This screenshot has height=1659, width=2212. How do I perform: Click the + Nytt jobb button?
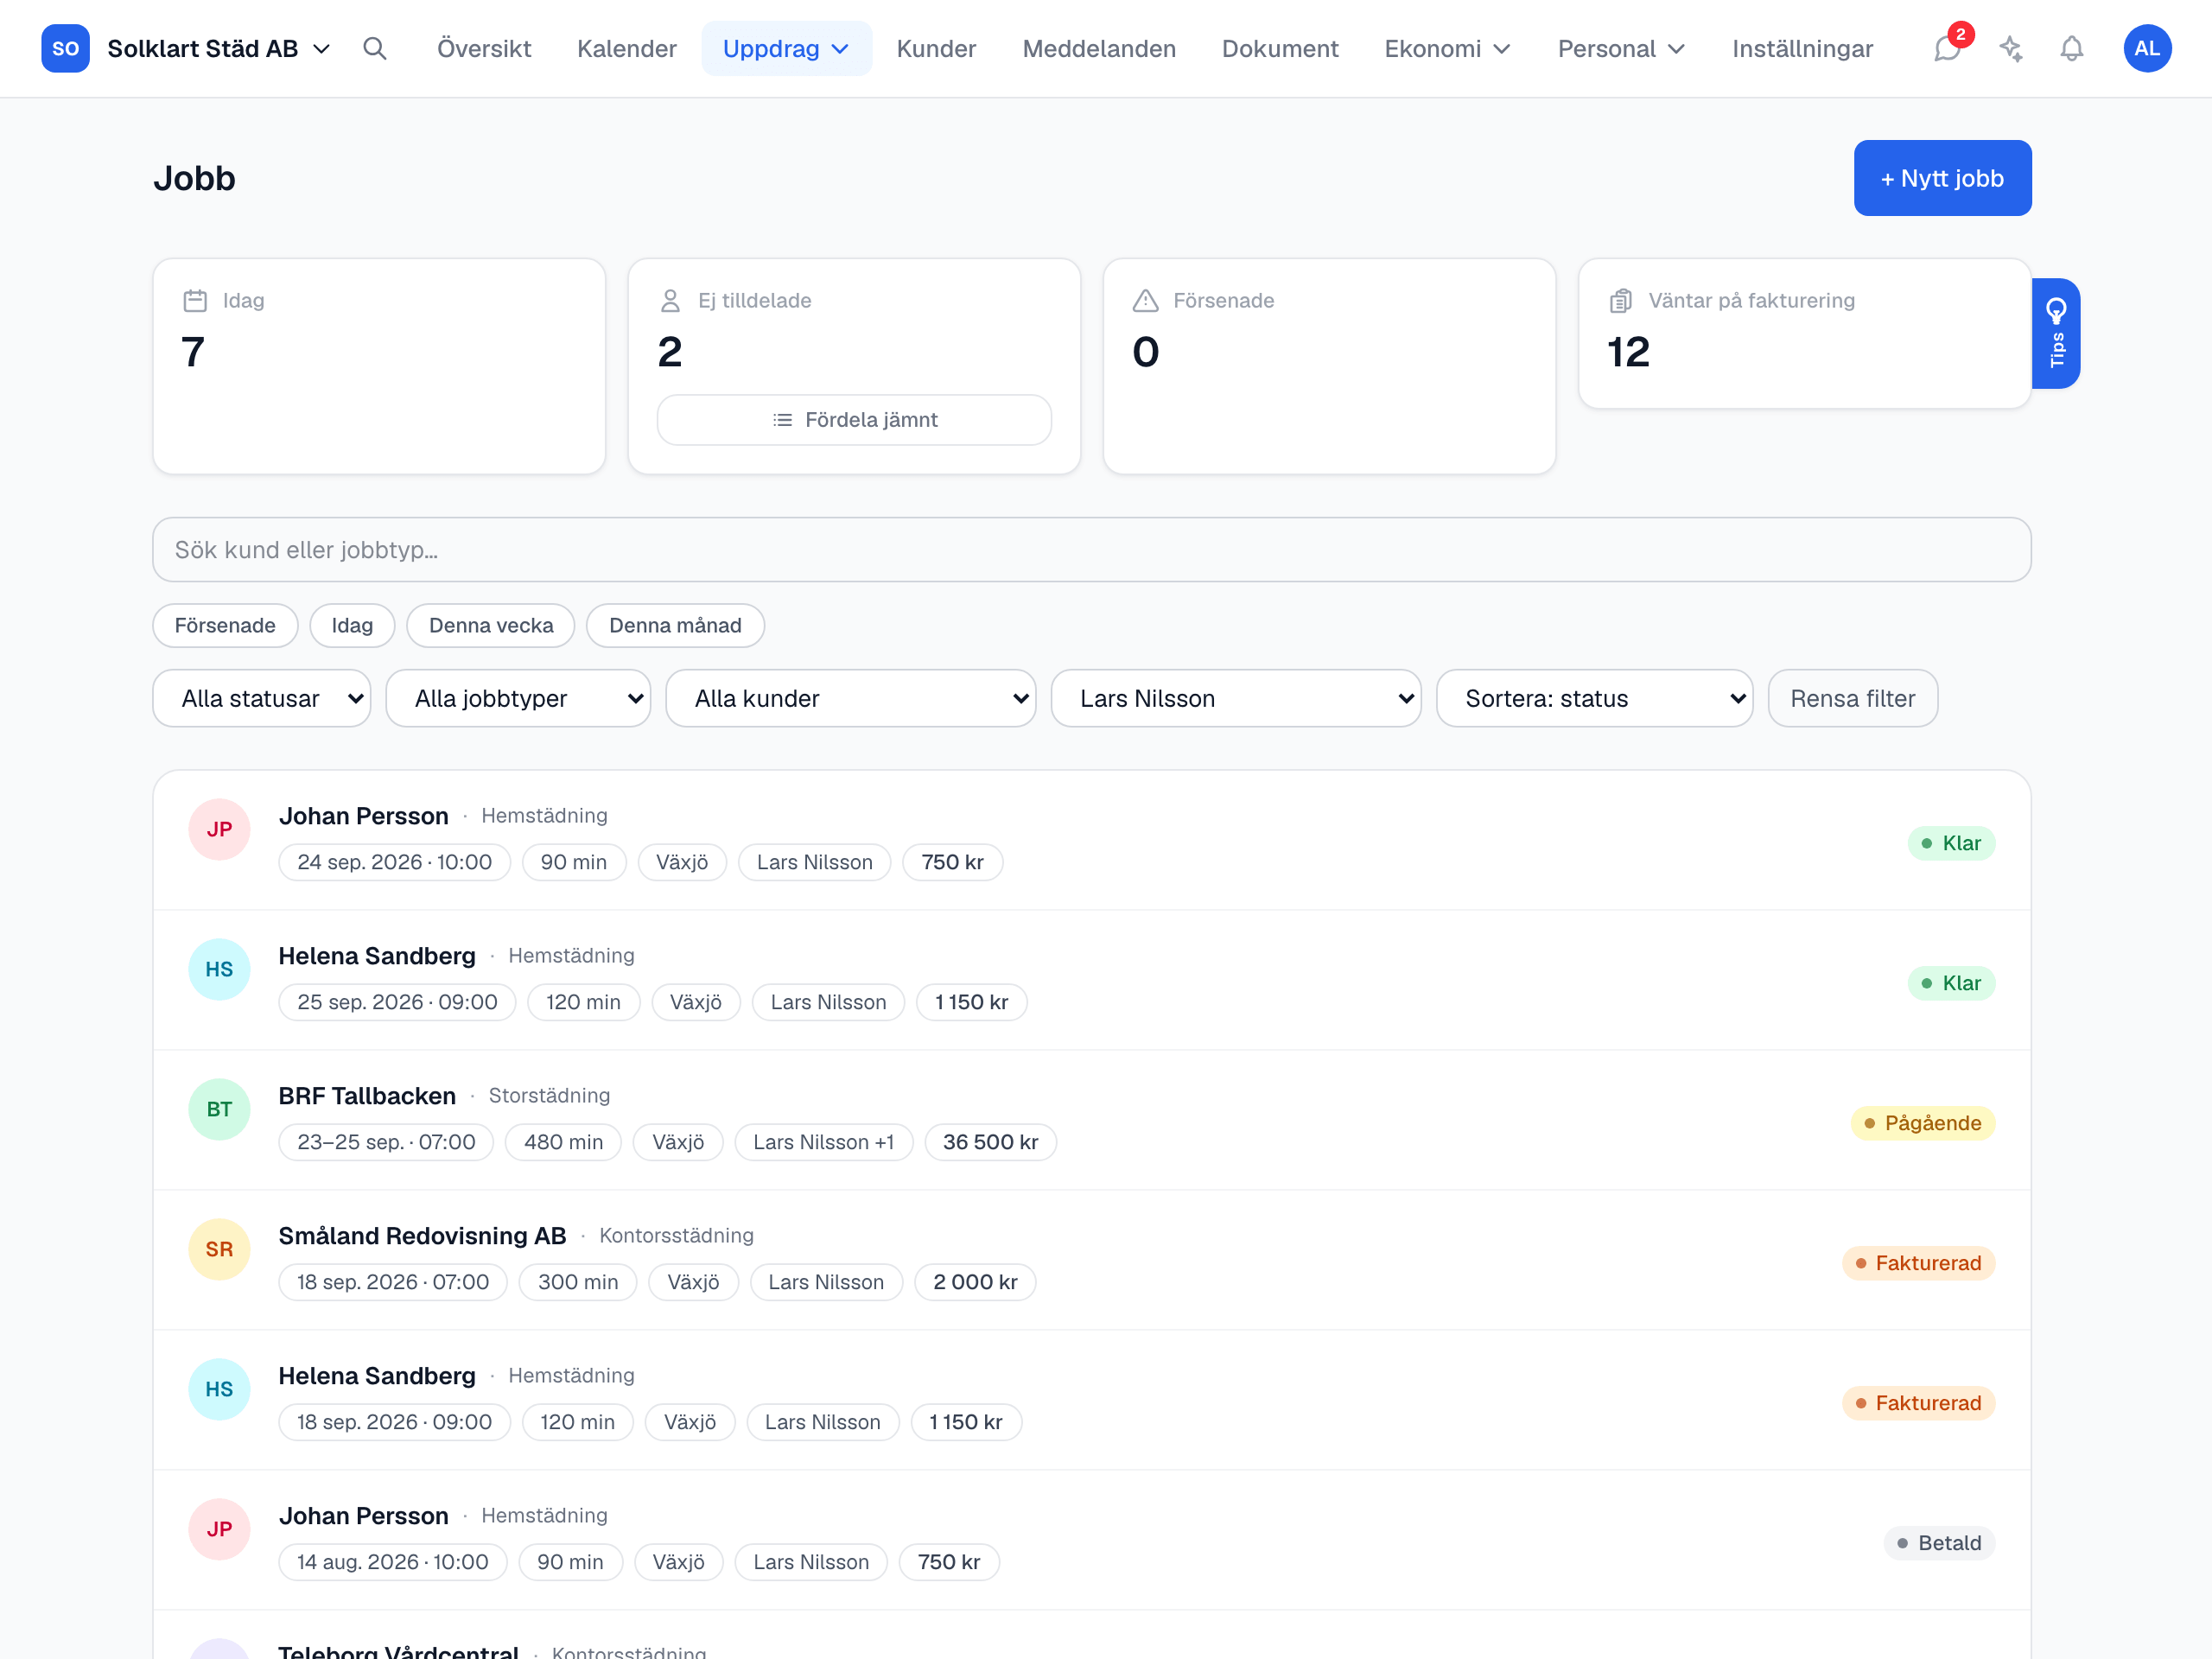tap(1942, 178)
